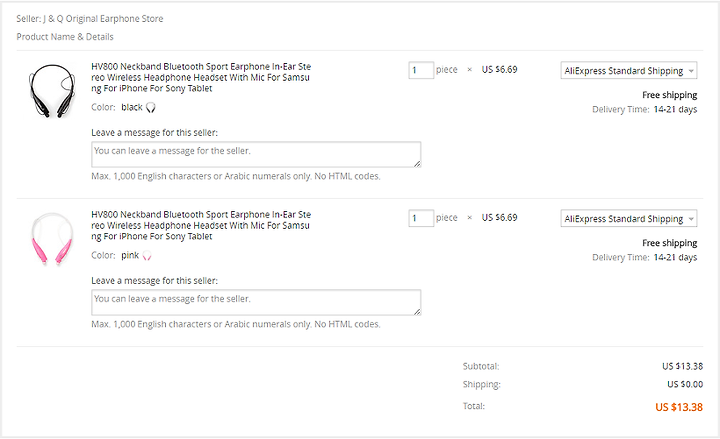Click the small pink color swatch icon
Viewport: 720px width, 439px height.
click(147, 256)
